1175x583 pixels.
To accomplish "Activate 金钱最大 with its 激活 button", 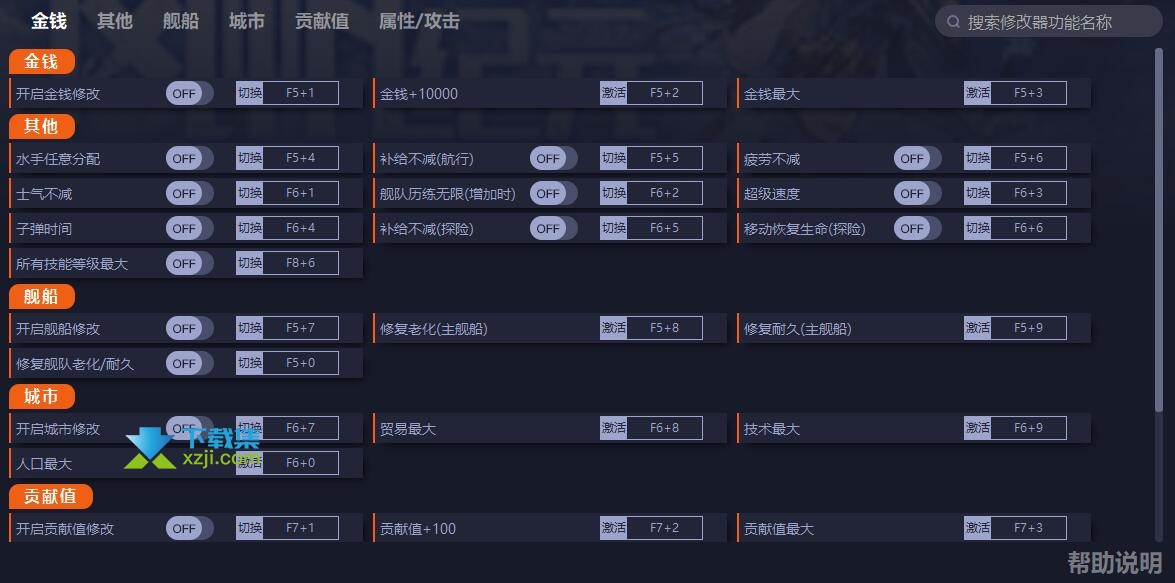I will point(977,93).
